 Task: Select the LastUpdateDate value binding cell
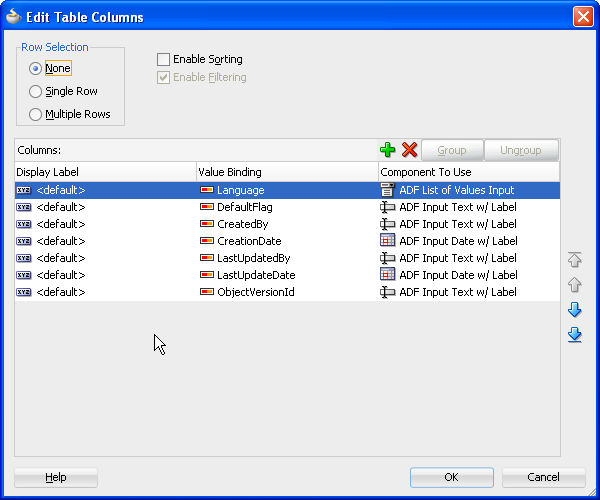pyautogui.click(x=287, y=275)
